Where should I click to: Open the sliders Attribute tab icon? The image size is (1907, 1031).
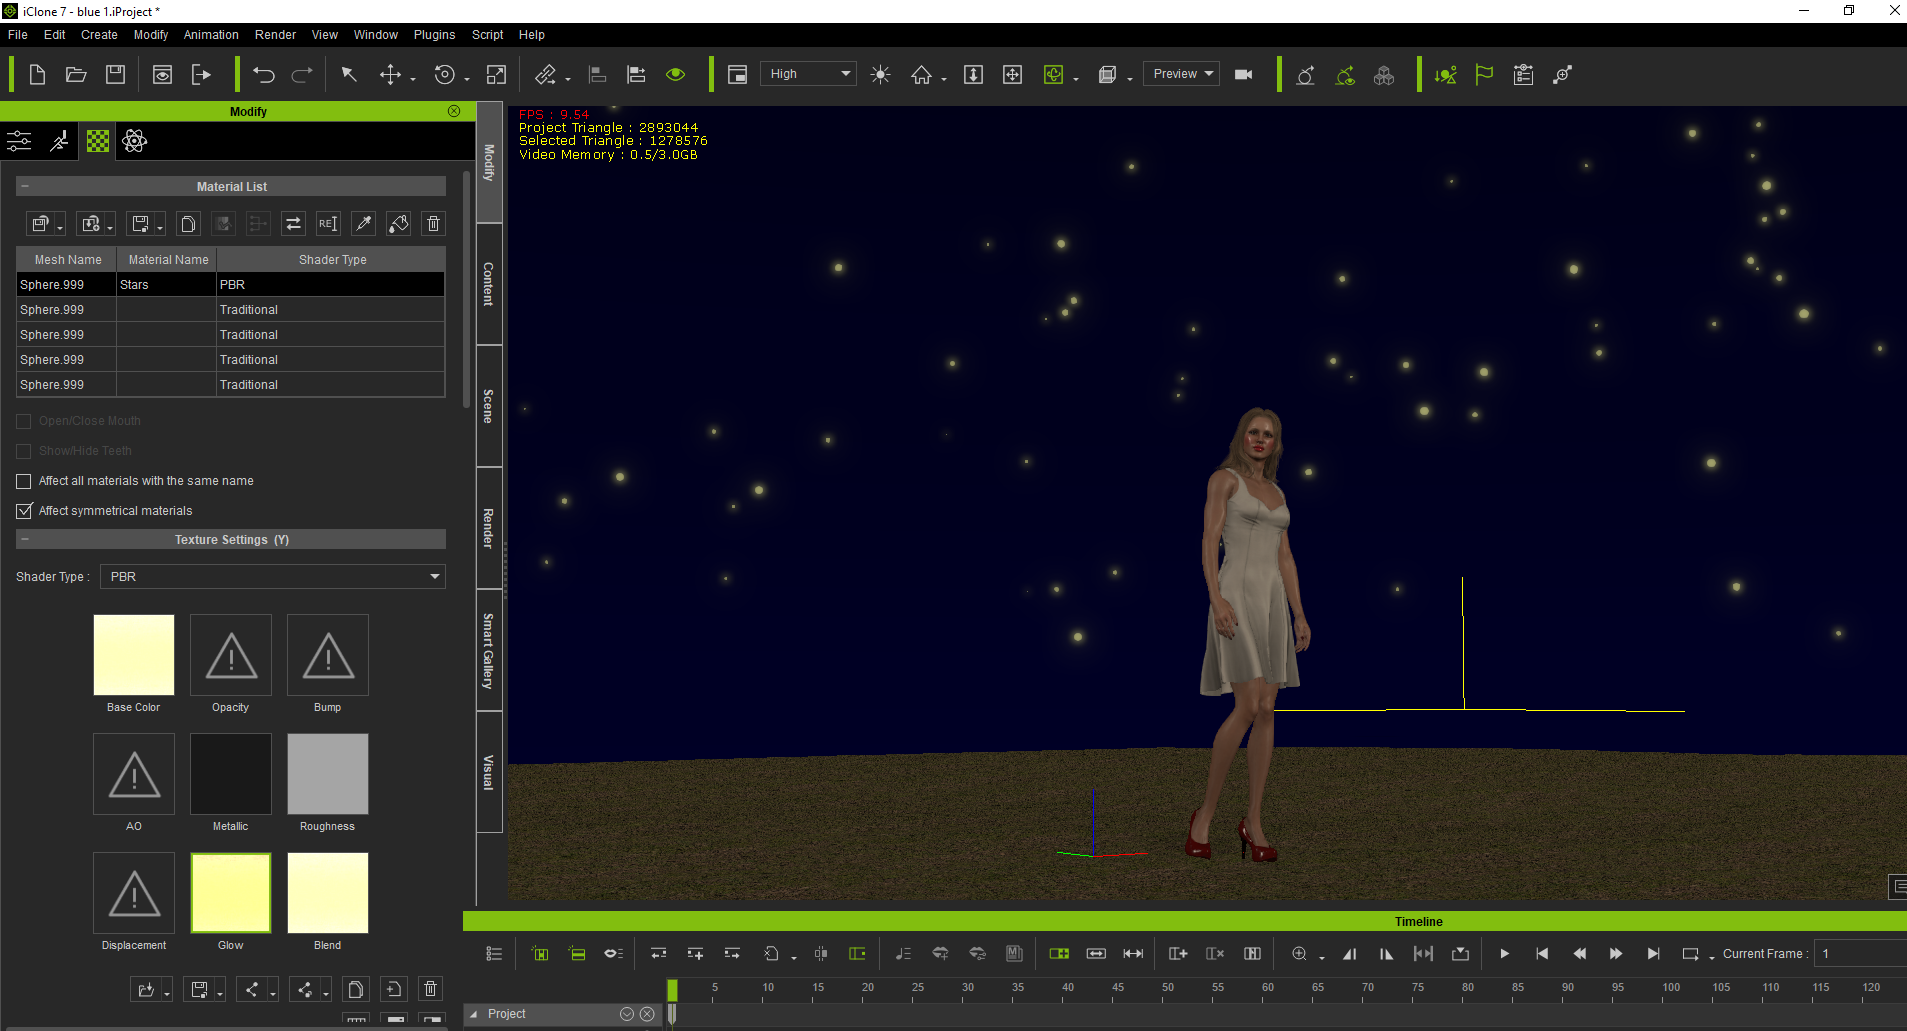point(20,141)
